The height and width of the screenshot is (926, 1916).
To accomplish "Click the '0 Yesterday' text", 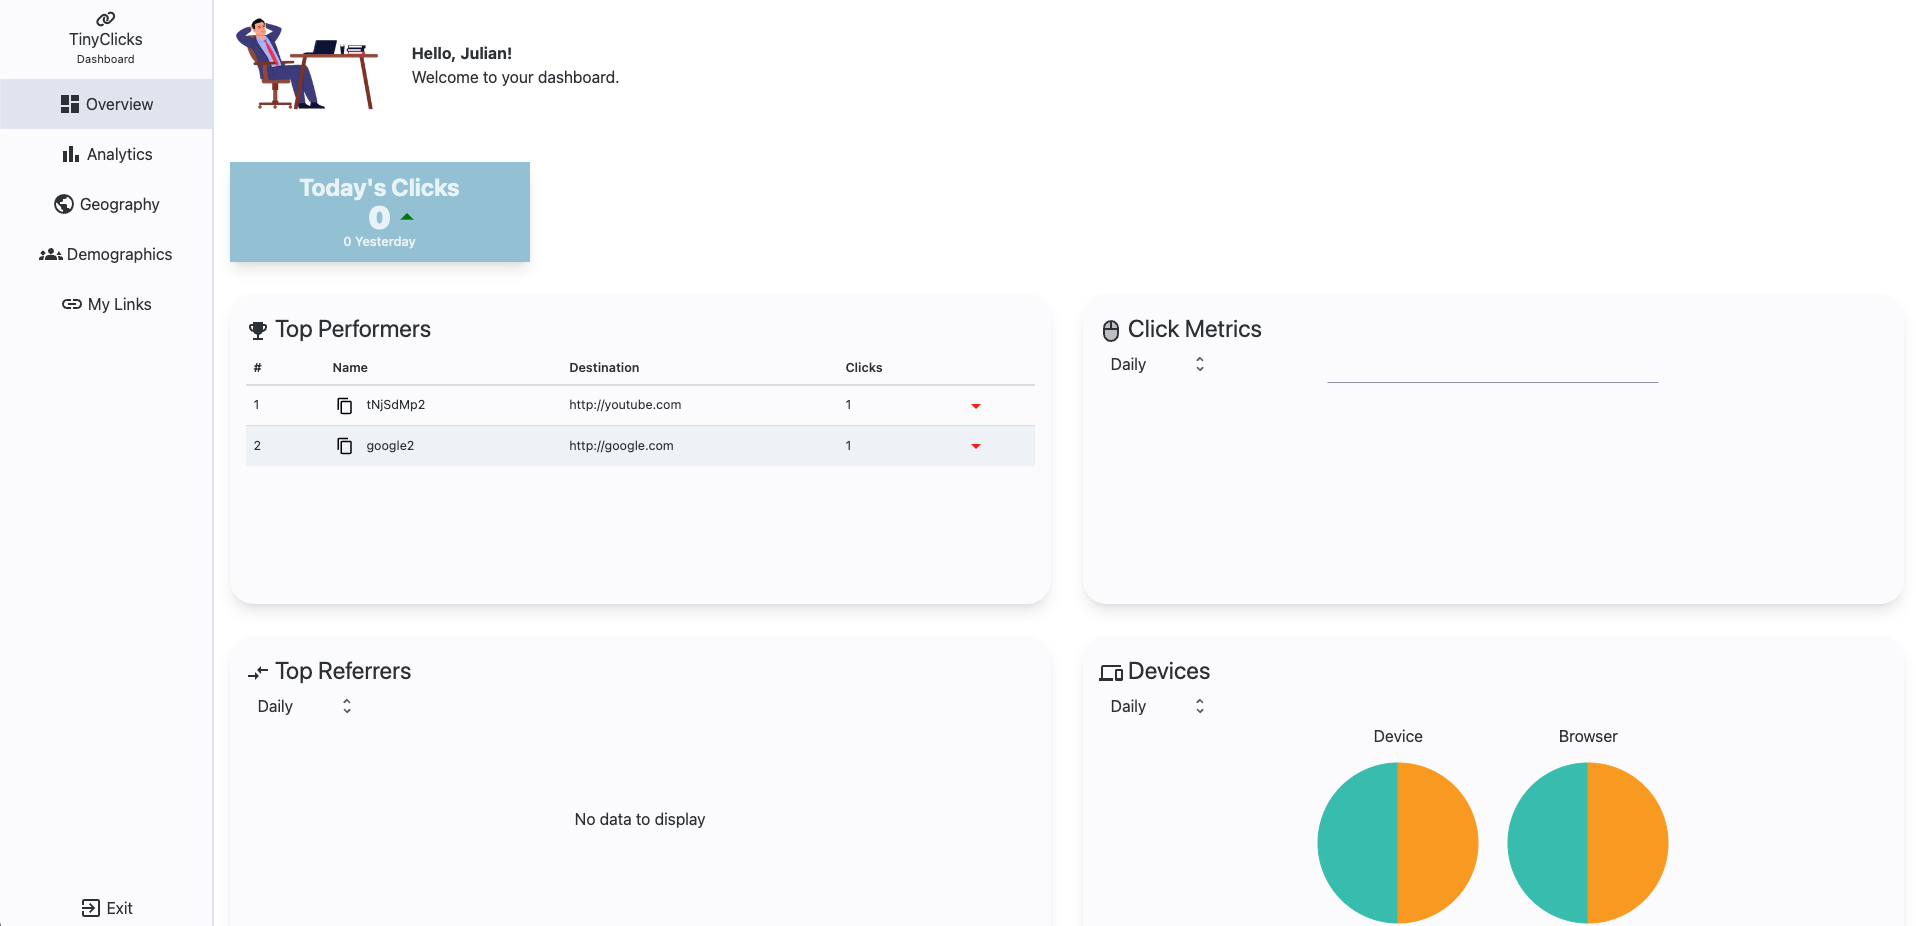I will pyautogui.click(x=379, y=242).
